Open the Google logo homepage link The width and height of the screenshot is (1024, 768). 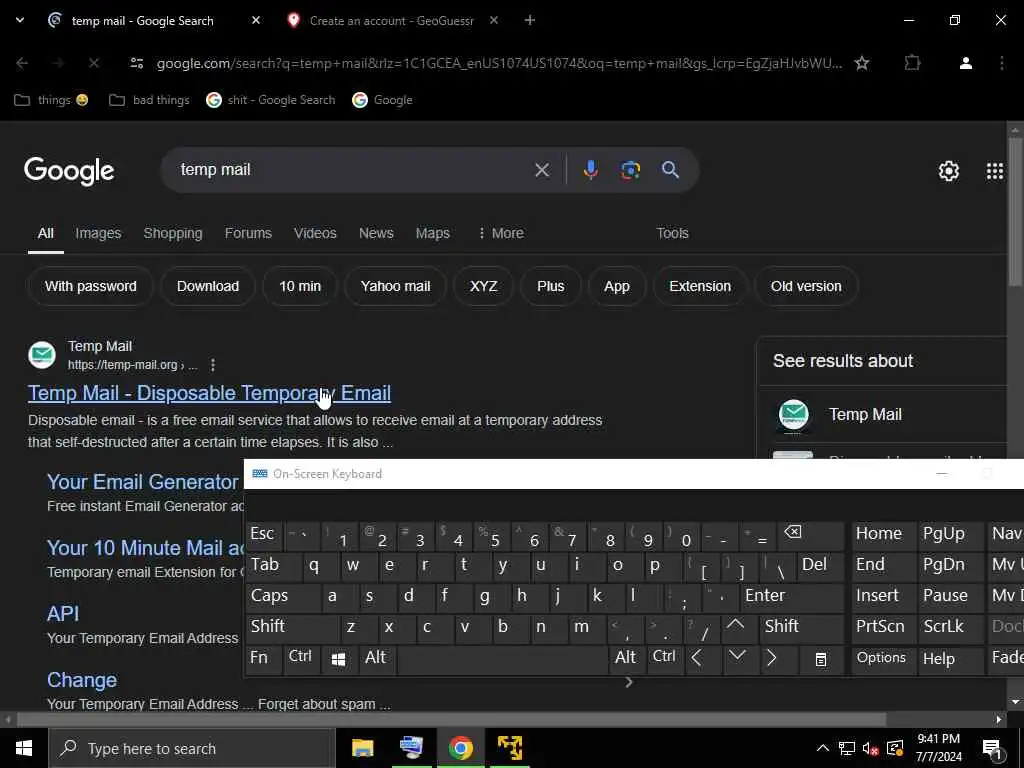click(x=69, y=170)
